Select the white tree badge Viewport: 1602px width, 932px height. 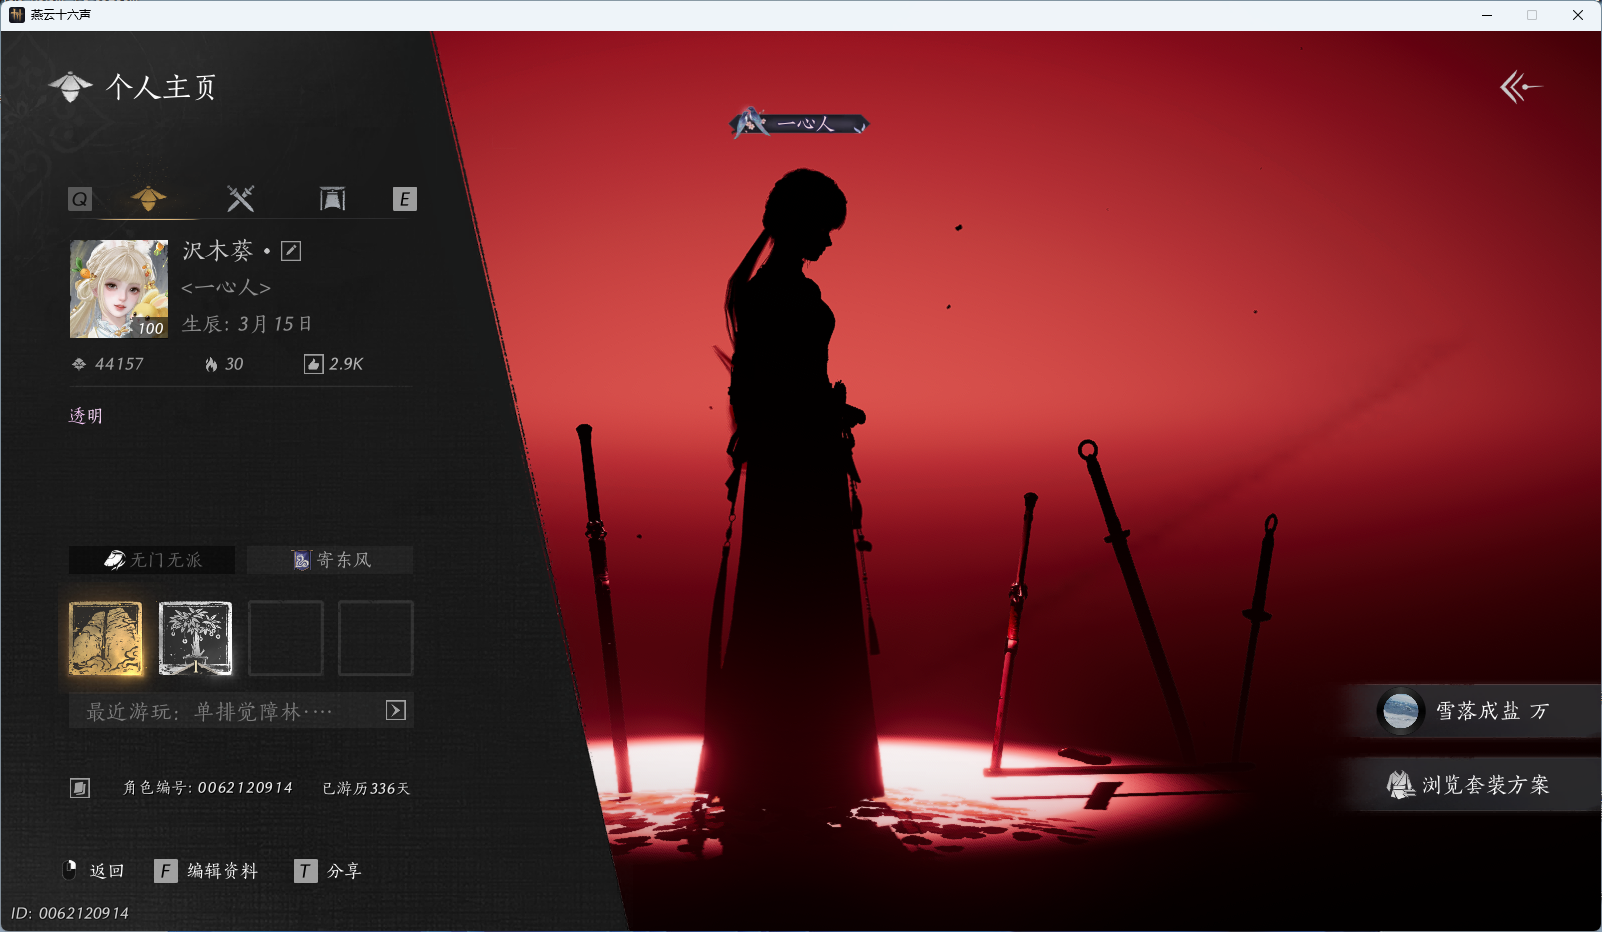click(x=195, y=638)
